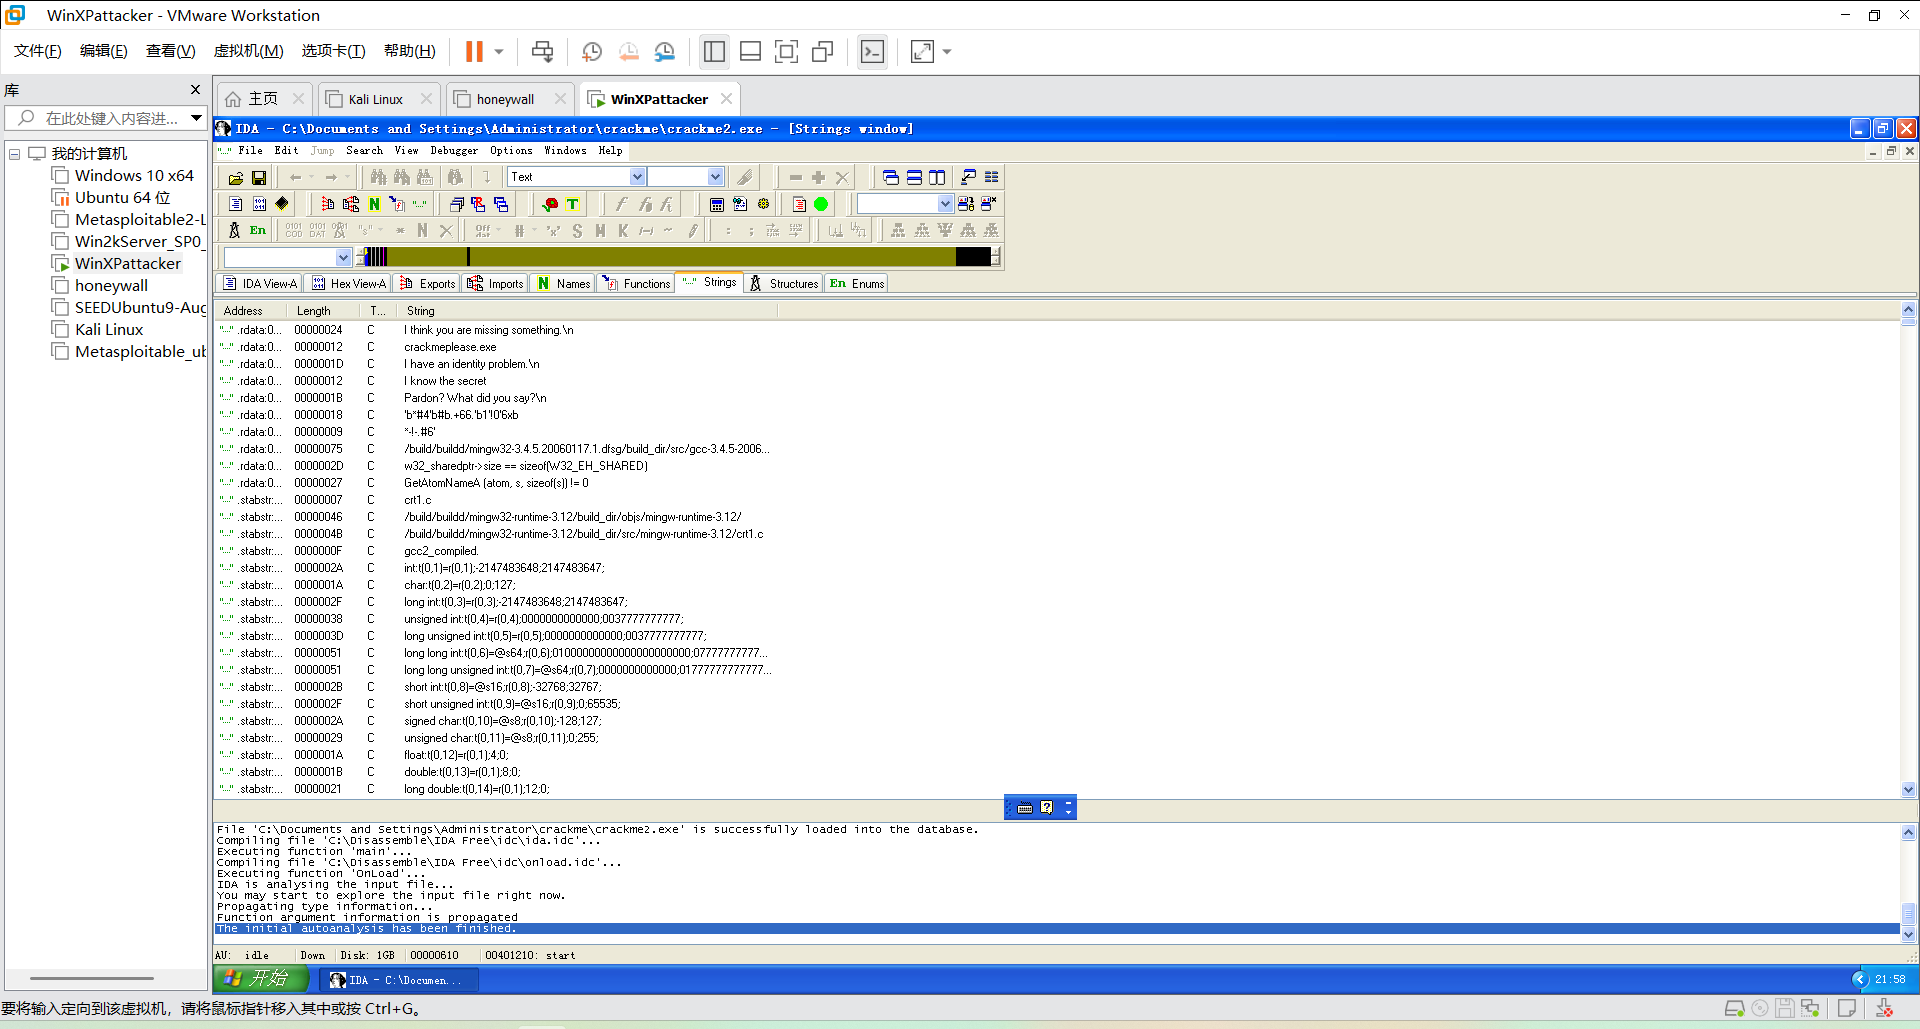Expand the navigator address dropdown
Viewport: 1920px width, 1029px height.
(x=343, y=257)
